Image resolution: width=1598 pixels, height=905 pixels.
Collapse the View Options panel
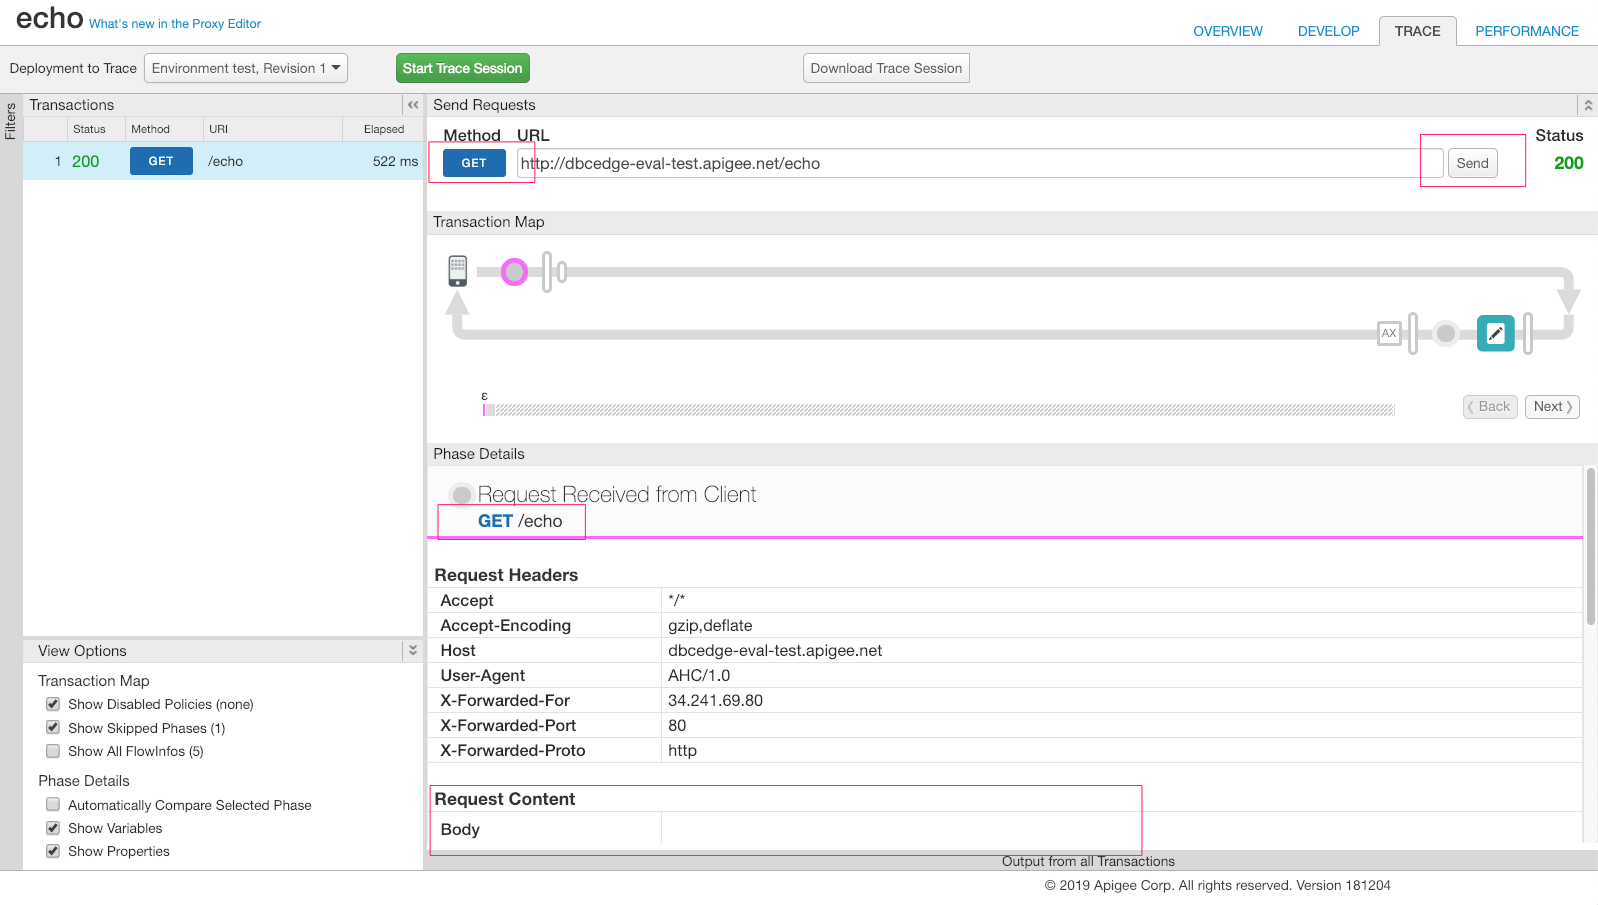(413, 650)
